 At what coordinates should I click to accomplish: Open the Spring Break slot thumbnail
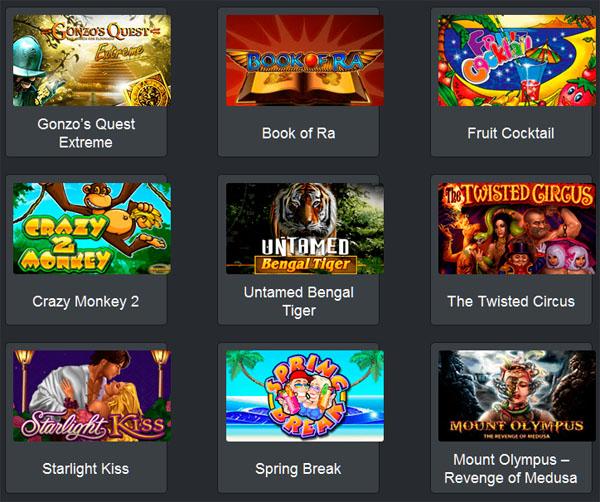tap(305, 396)
